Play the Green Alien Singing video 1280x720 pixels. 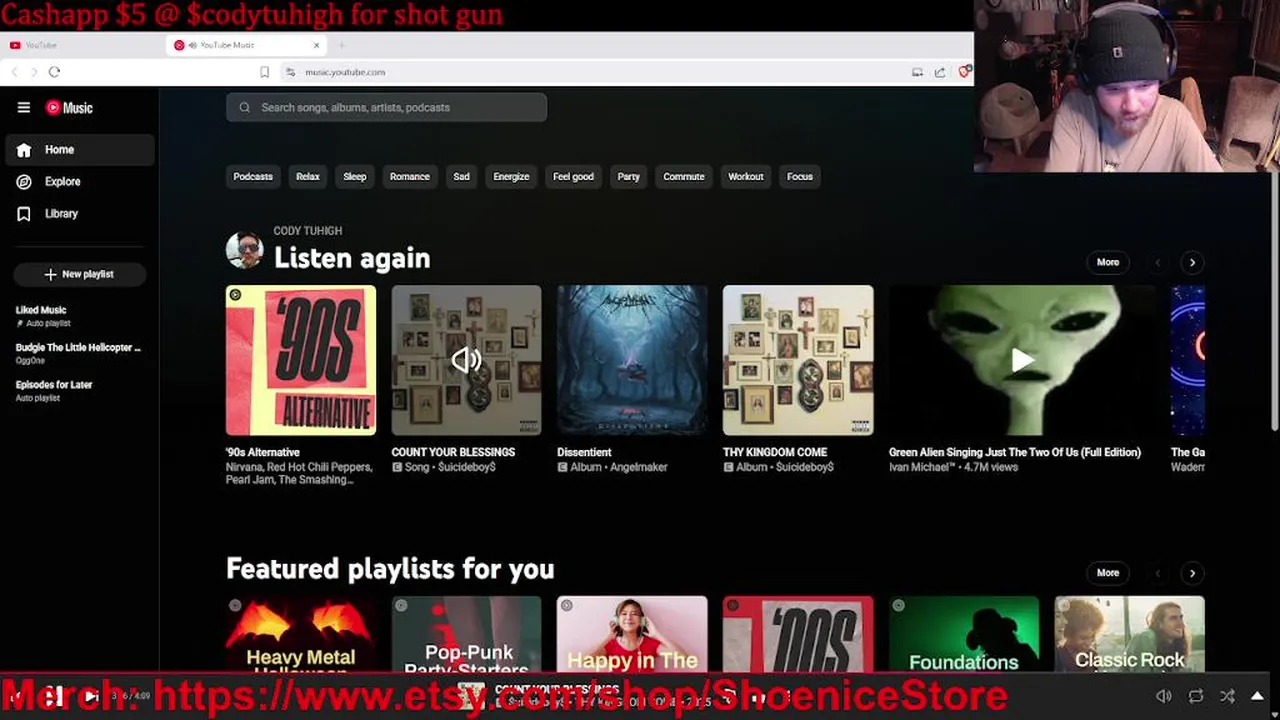click(1022, 360)
